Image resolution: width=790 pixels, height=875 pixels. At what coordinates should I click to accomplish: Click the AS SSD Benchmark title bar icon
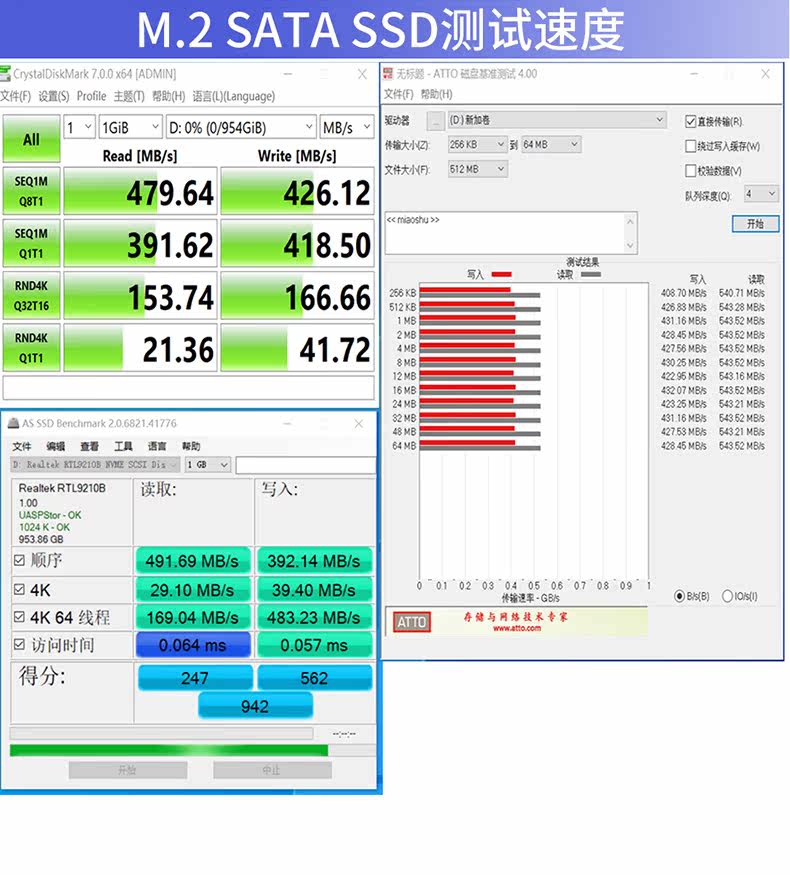pos(13,424)
